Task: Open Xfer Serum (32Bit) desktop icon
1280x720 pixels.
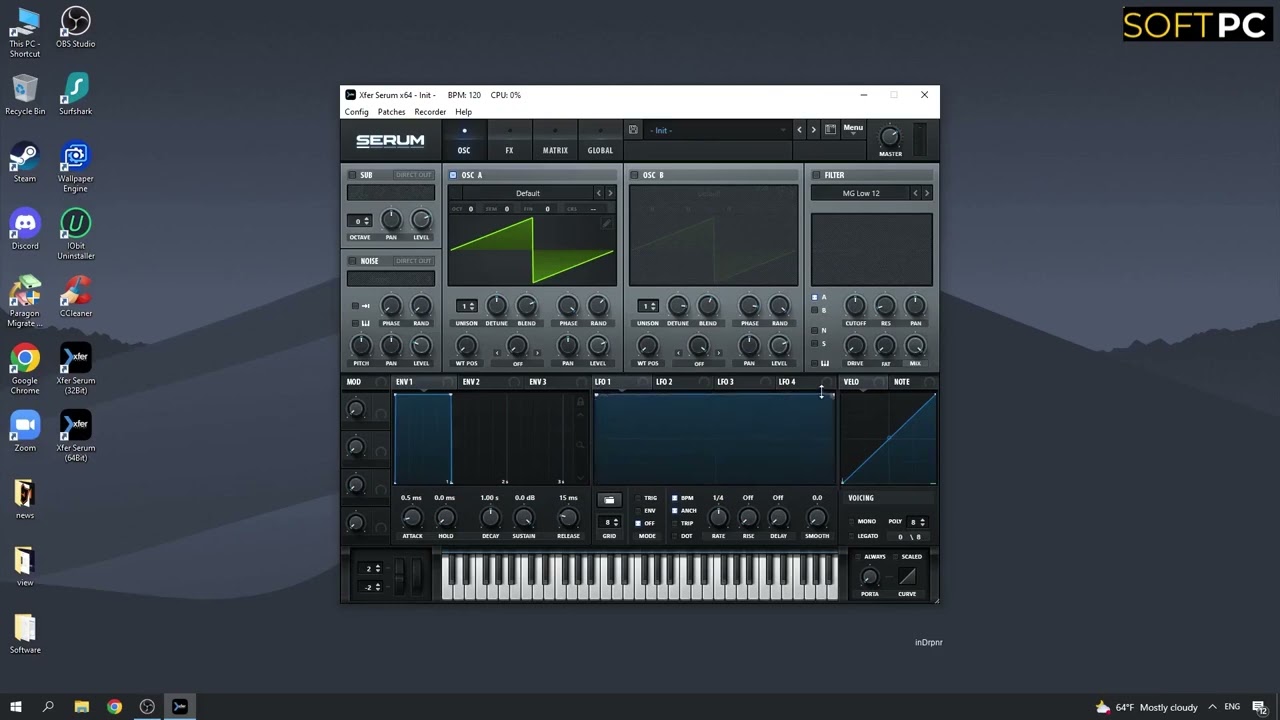Action: click(x=75, y=368)
